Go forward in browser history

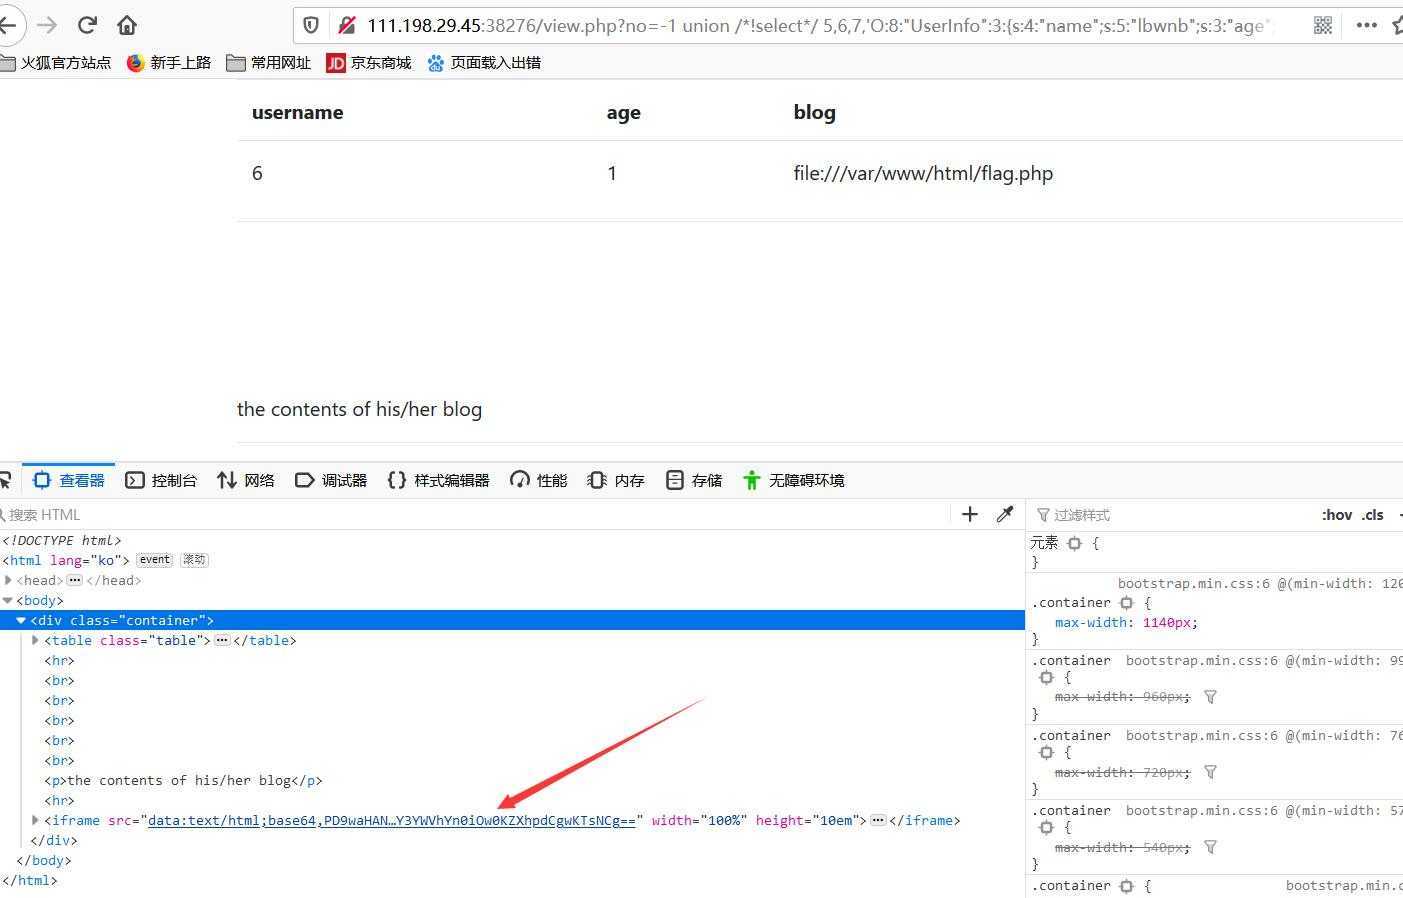coord(47,25)
